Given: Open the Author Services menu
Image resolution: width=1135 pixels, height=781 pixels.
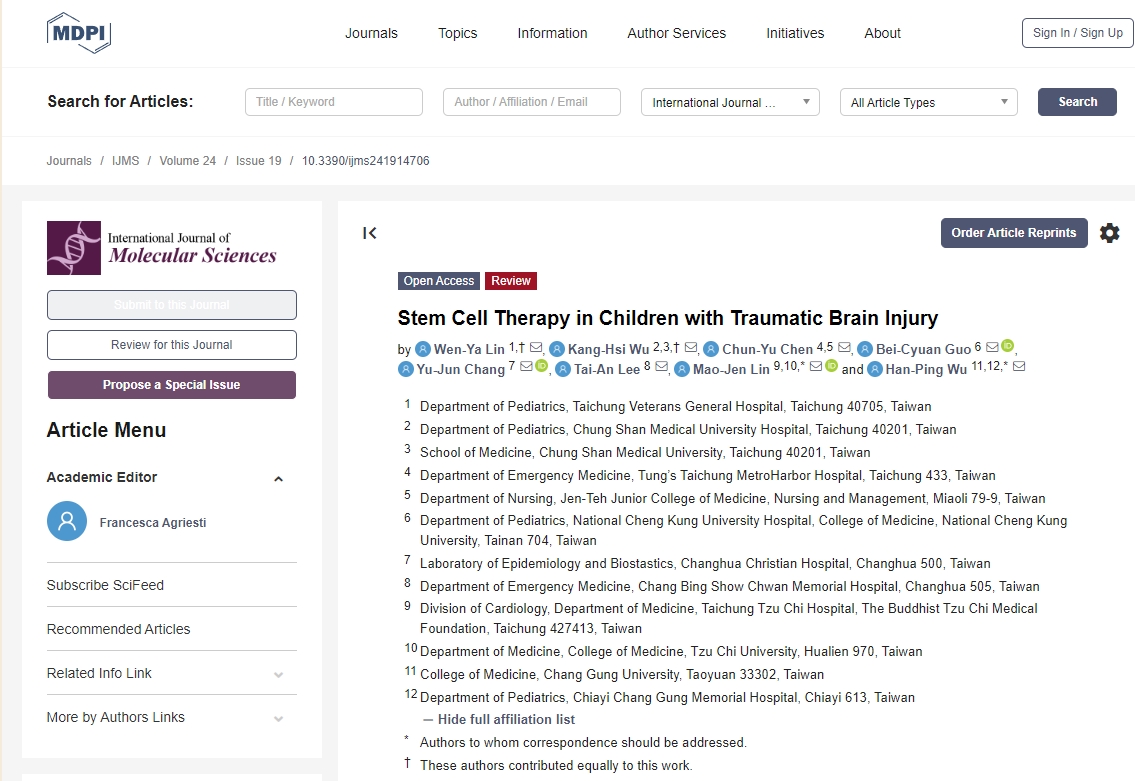Looking at the screenshot, I should click(x=676, y=33).
